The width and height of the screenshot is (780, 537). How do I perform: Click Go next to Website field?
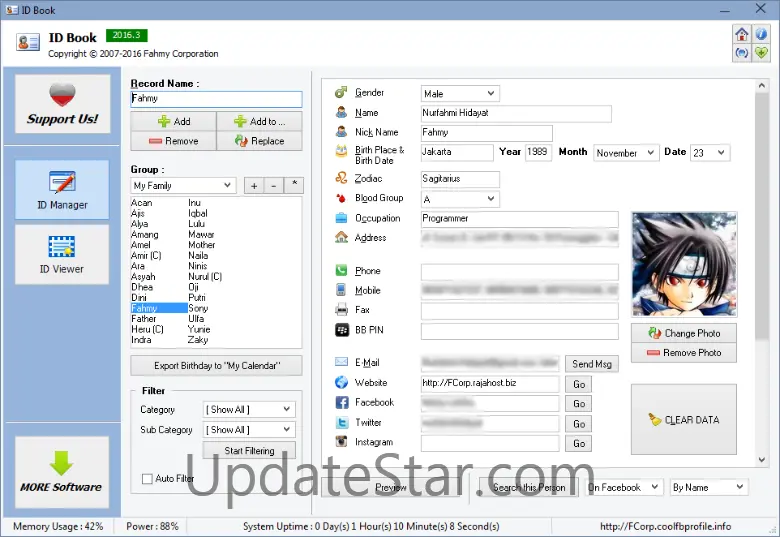[x=579, y=384]
